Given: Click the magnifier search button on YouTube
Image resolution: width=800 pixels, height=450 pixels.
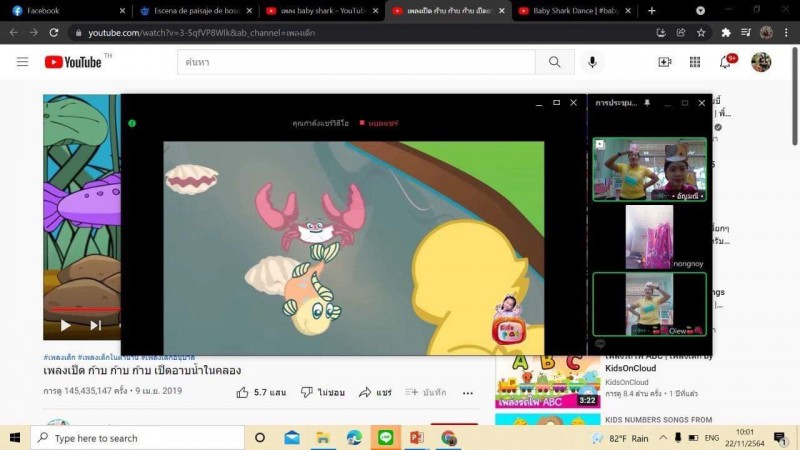Looking at the screenshot, I should click(x=554, y=62).
